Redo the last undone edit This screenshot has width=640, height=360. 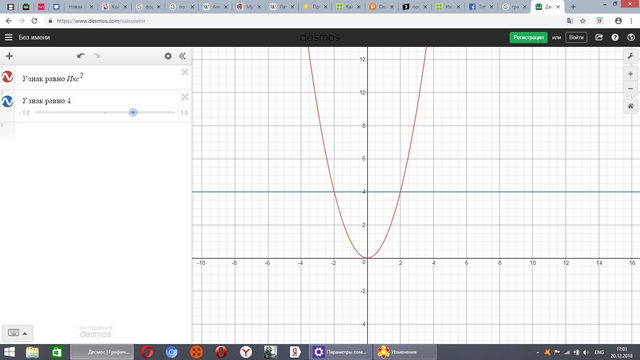[96, 56]
